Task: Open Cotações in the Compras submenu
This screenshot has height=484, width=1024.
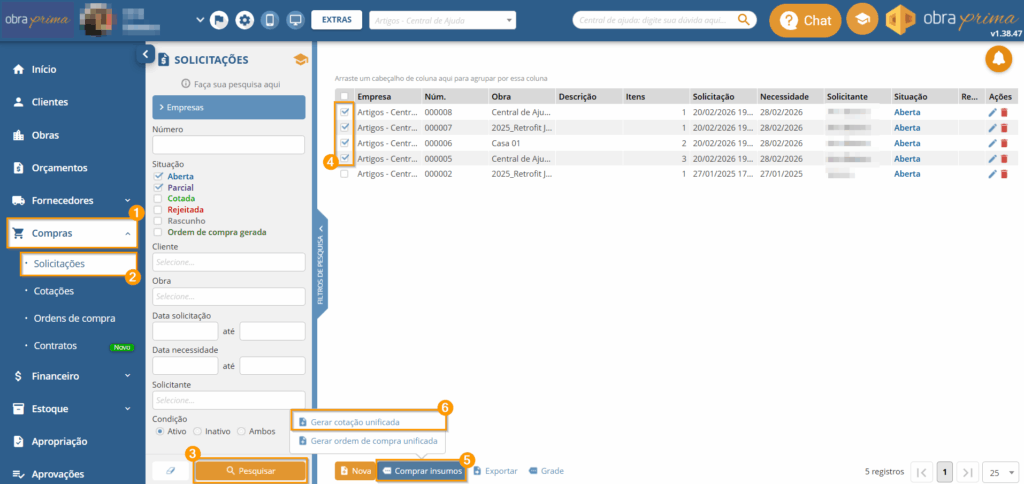Action: (x=54, y=291)
